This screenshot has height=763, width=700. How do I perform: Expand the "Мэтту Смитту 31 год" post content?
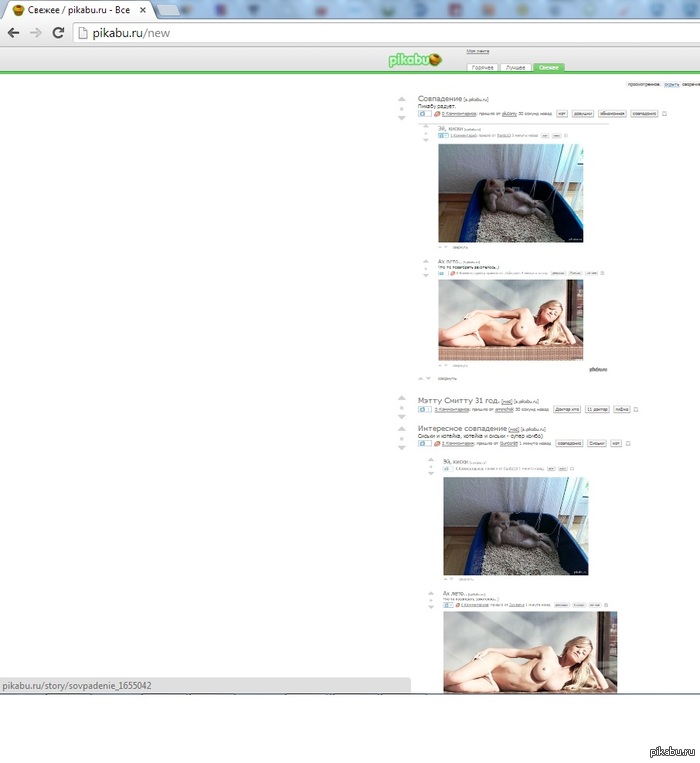tap(424, 409)
